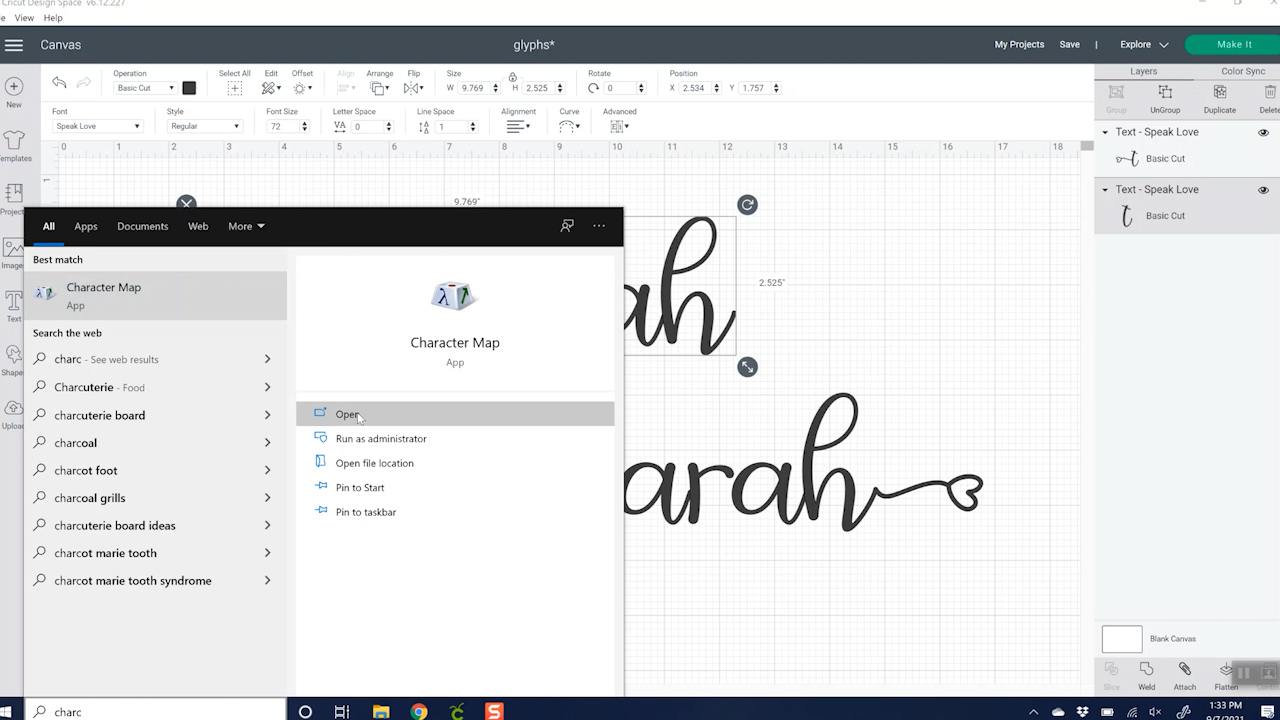1280x720 pixels.
Task: Choose Open file location
Action: (455, 463)
